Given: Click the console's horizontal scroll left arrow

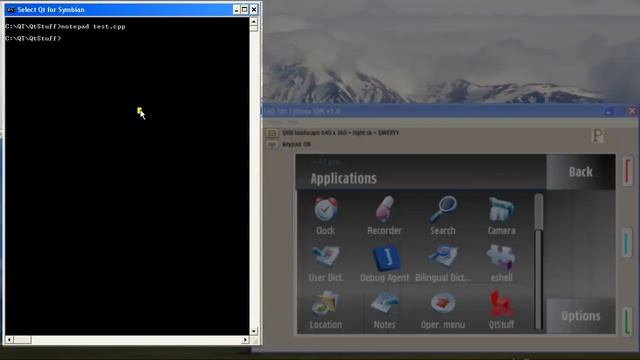Looking at the screenshot, I should coord(9,340).
